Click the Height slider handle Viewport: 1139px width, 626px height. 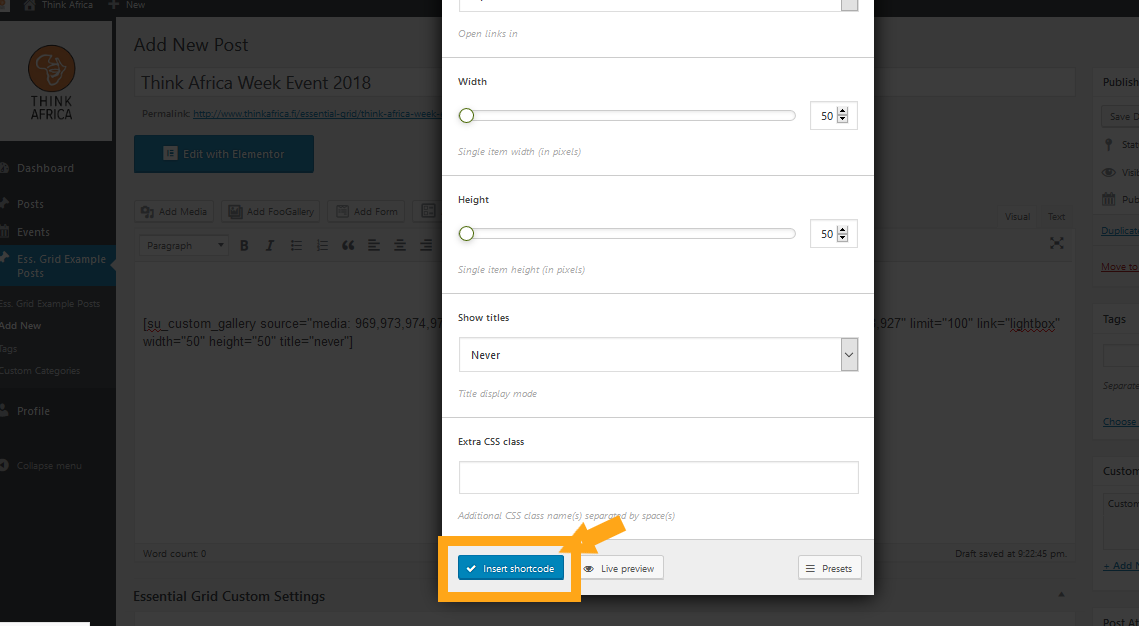(466, 233)
